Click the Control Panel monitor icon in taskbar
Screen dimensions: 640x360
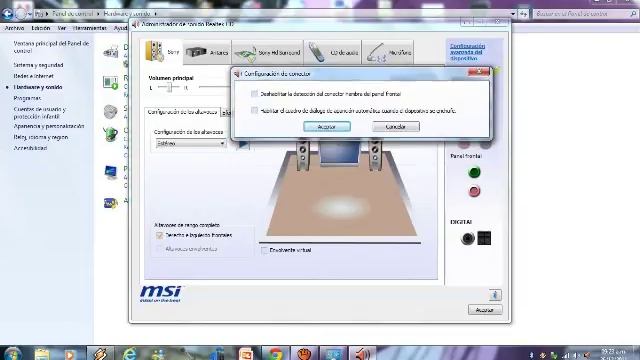[333, 354]
